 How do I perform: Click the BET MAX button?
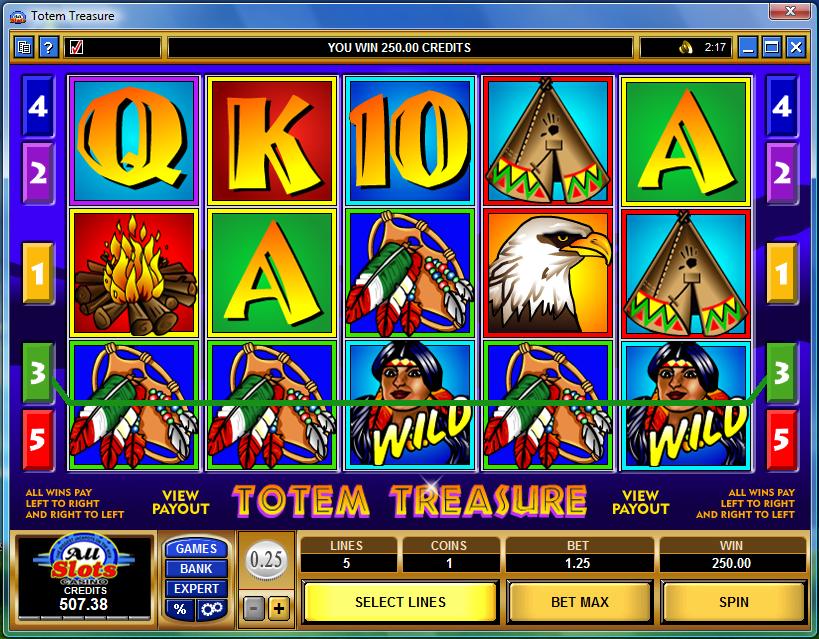coord(580,602)
